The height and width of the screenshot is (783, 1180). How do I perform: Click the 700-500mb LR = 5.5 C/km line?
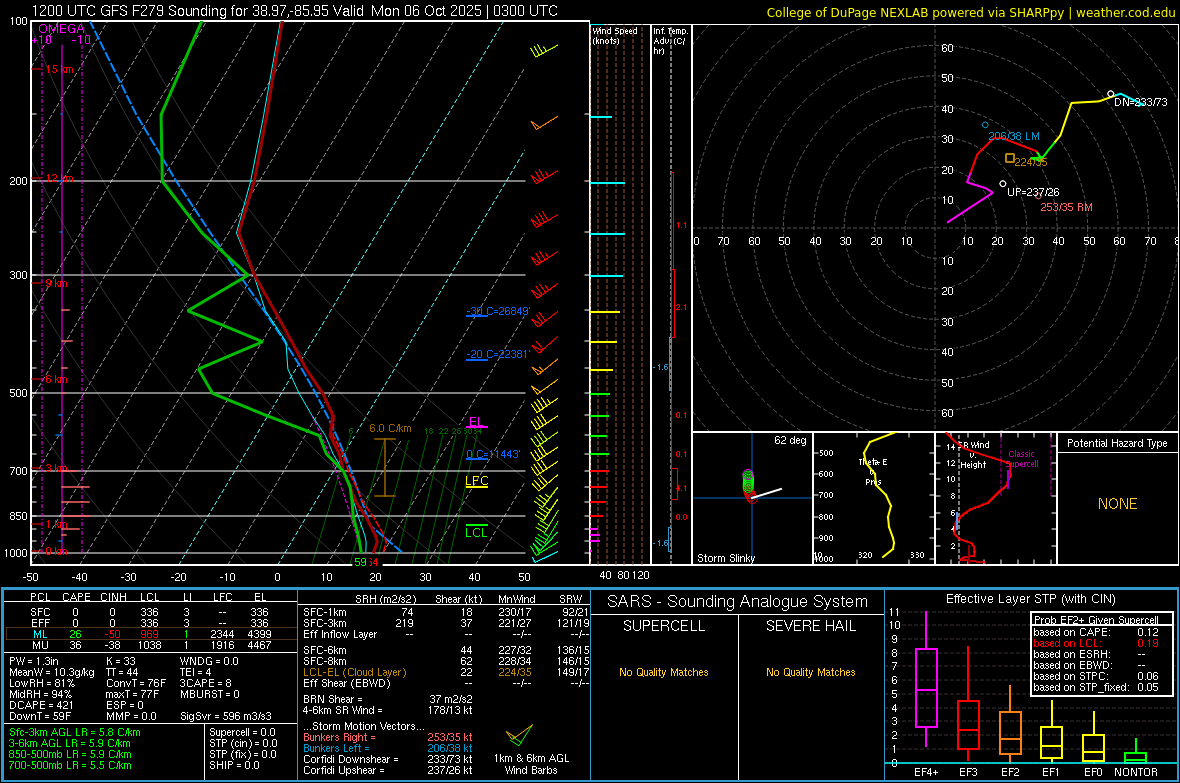point(70,765)
